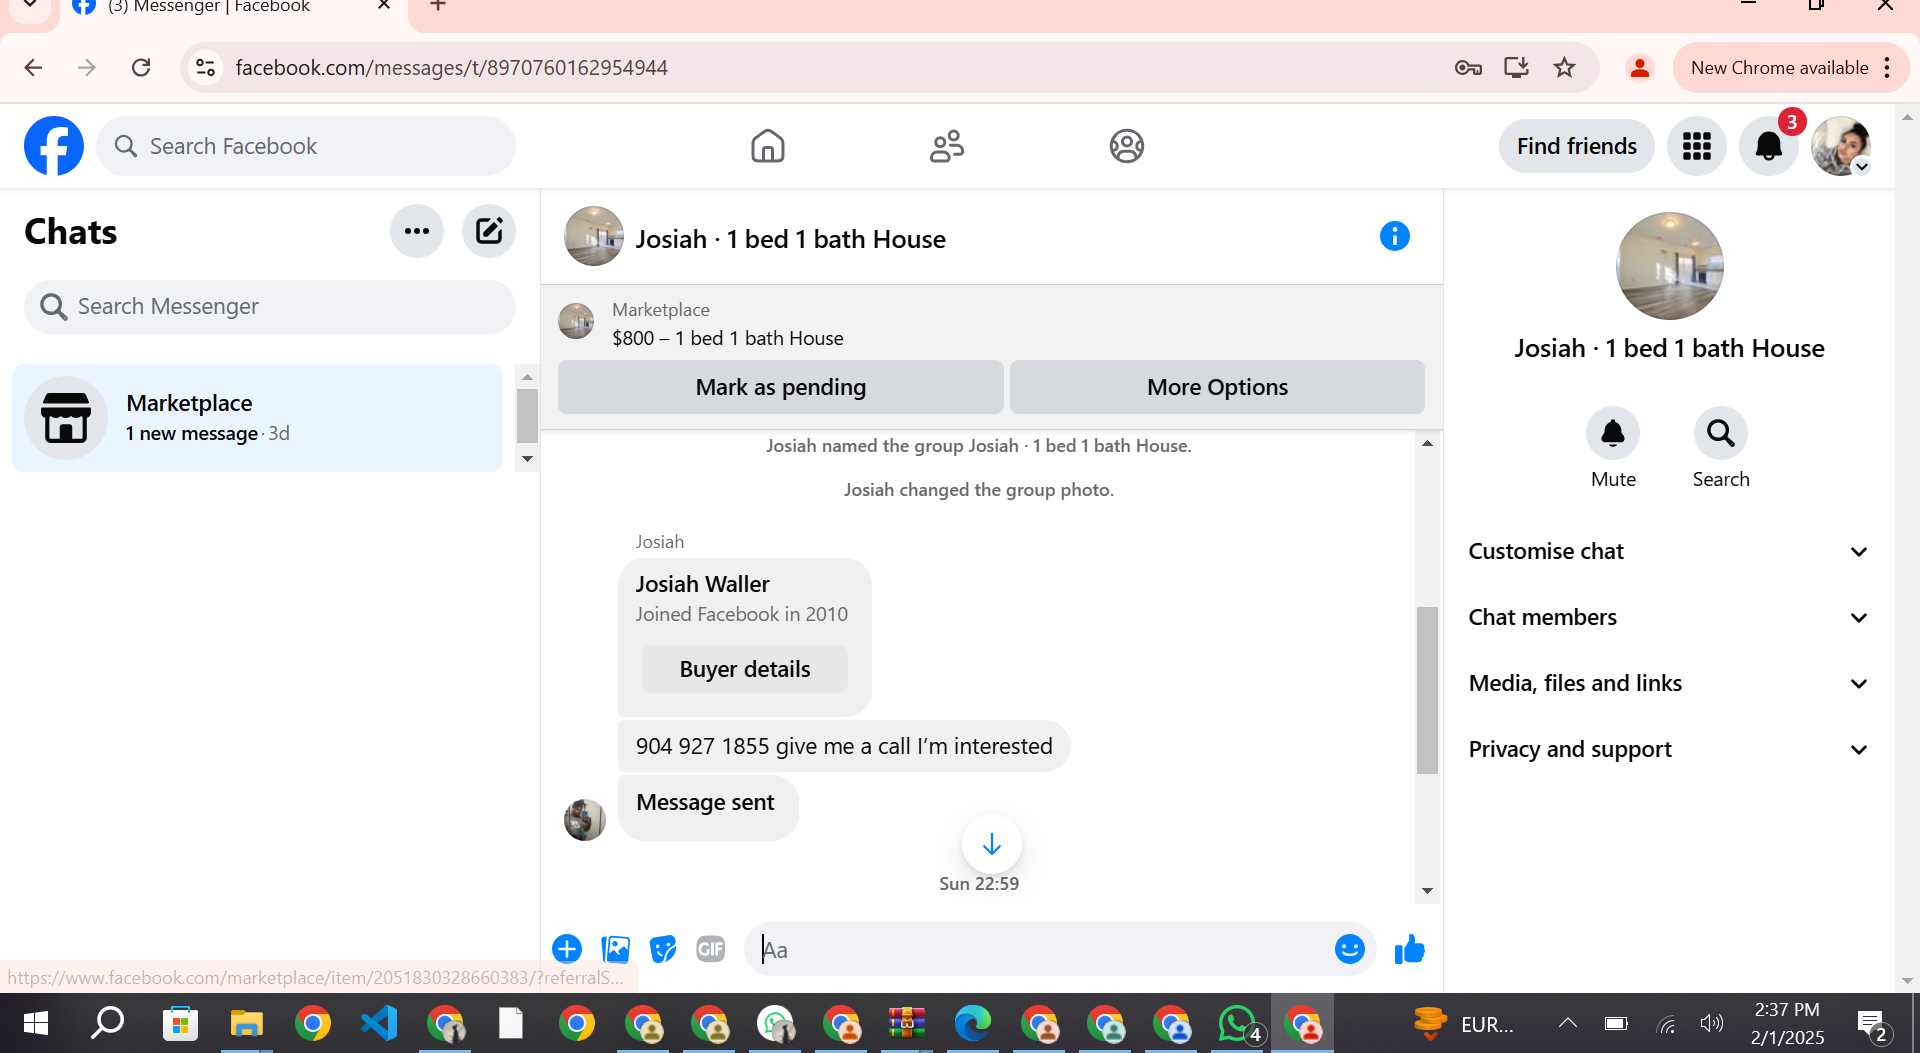1920x1053 pixels.
Task: Choose a sticker from the sticker icon
Action: coord(663,949)
